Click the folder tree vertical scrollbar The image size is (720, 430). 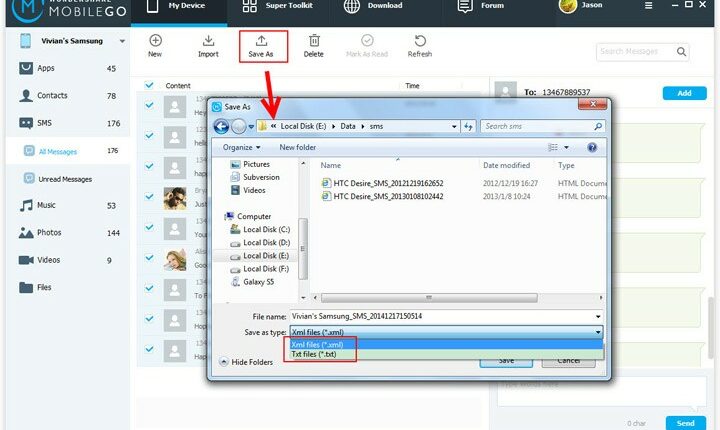click(303, 249)
